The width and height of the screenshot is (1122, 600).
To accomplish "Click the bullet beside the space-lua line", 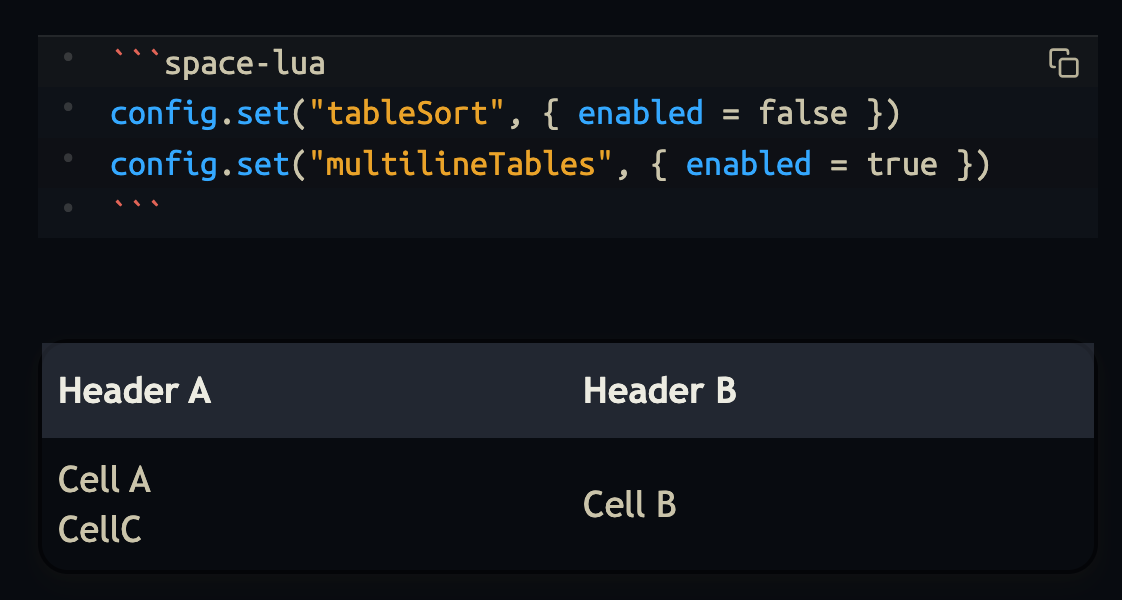I will [x=68, y=58].
